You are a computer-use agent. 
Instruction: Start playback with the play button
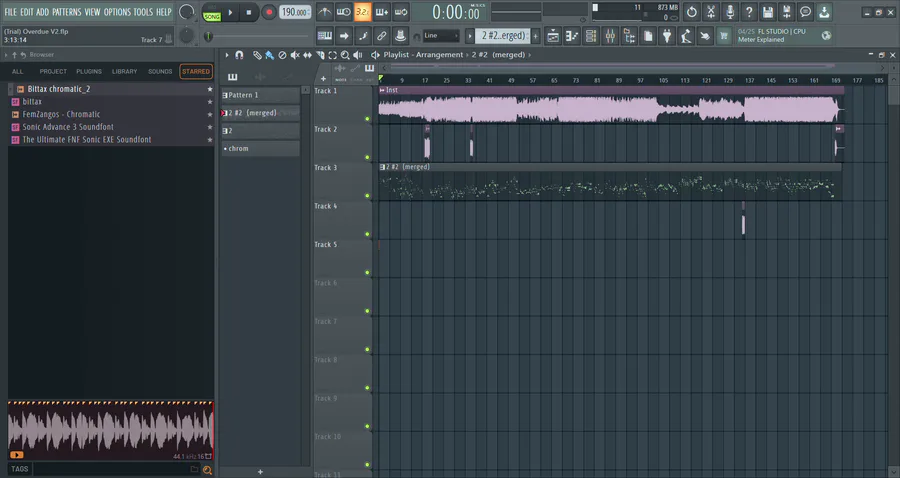click(x=230, y=12)
